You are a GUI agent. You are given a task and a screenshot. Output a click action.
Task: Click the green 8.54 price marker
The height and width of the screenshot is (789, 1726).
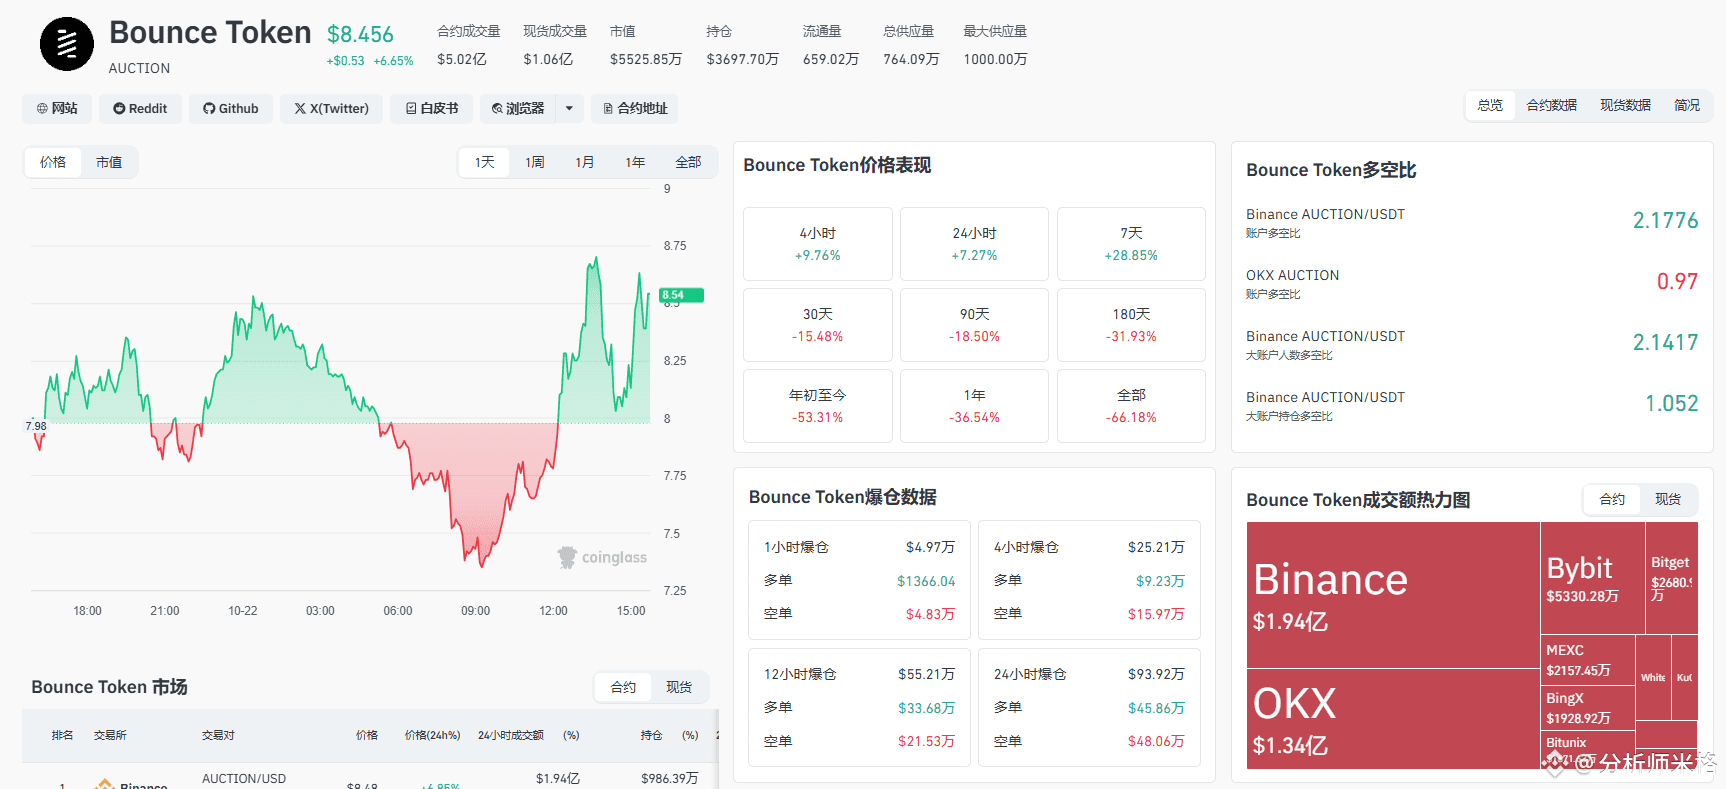682,295
